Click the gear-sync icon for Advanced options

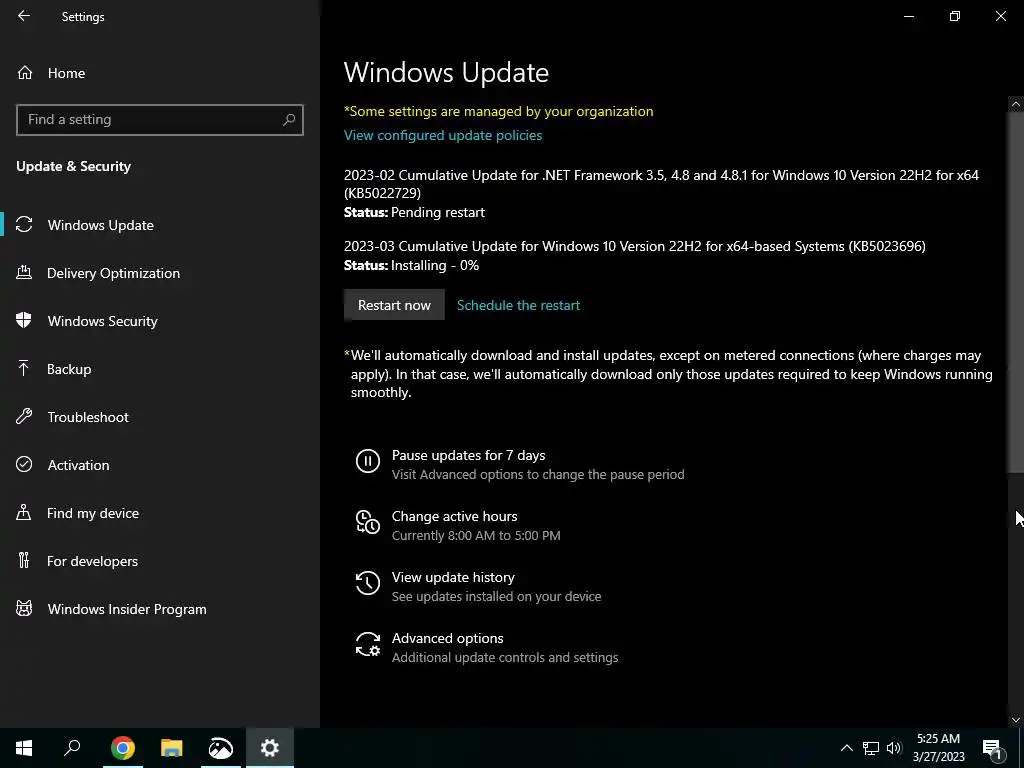click(x=368, y=644)
